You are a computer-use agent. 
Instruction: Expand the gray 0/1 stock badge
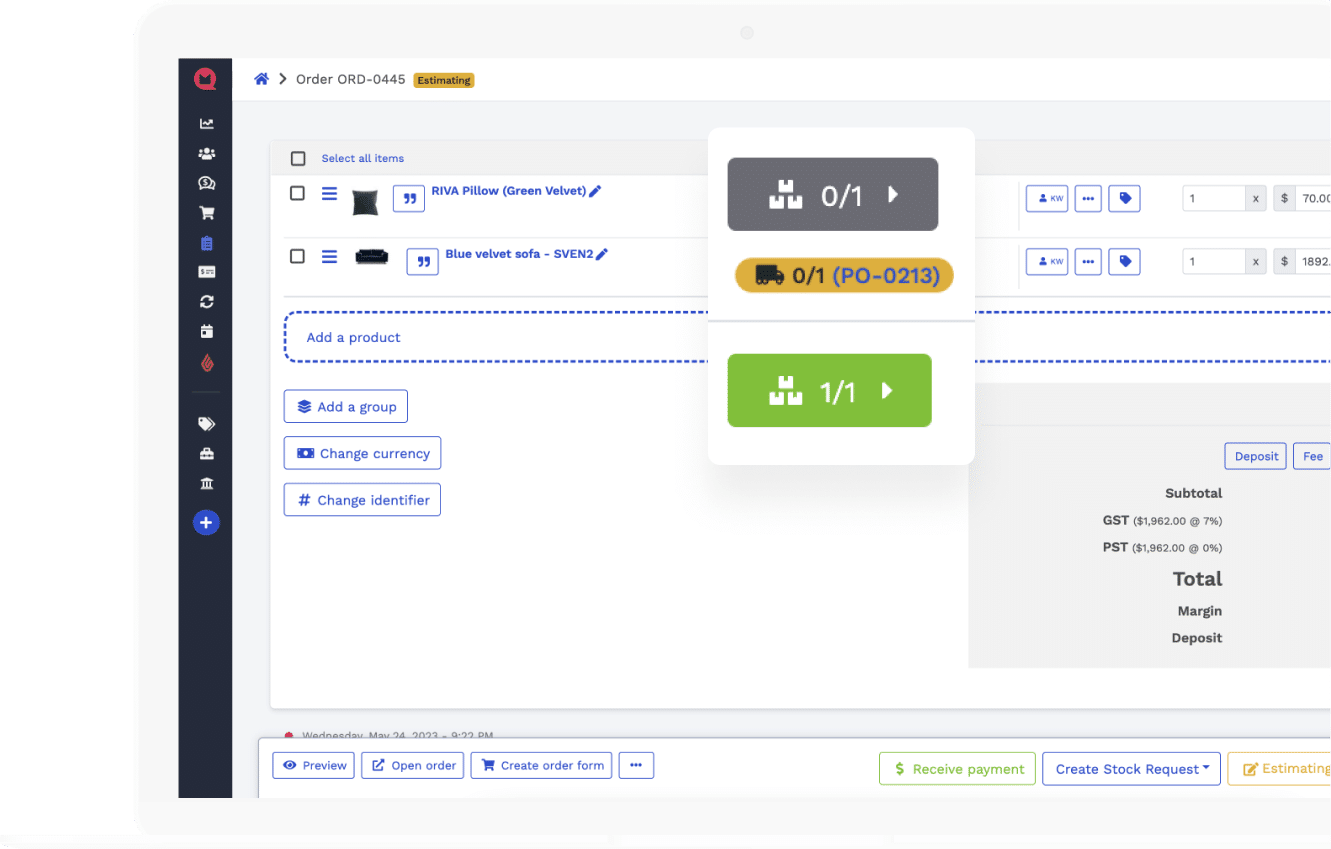[x=832, y=194]
